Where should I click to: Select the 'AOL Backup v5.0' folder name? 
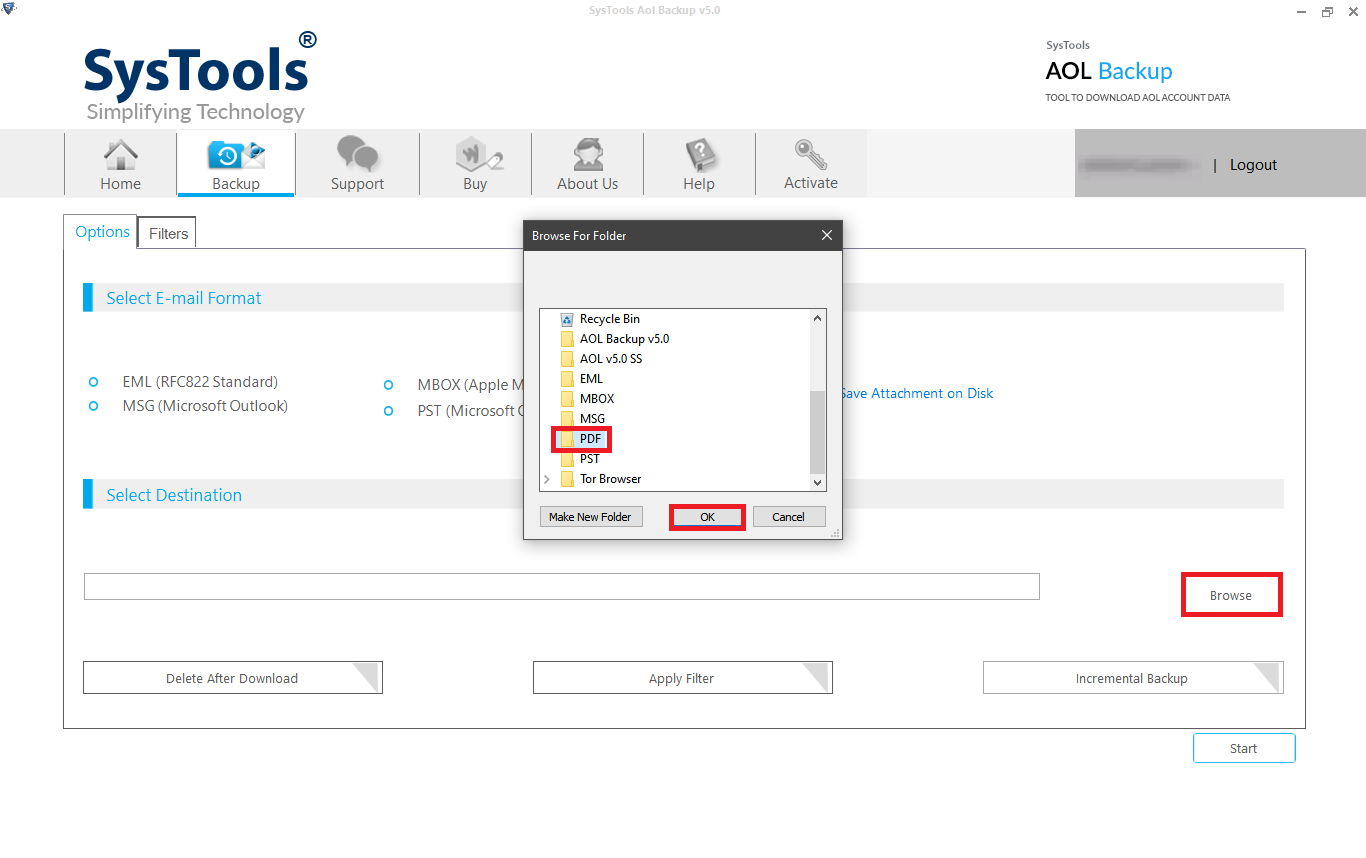coord(624,339)
